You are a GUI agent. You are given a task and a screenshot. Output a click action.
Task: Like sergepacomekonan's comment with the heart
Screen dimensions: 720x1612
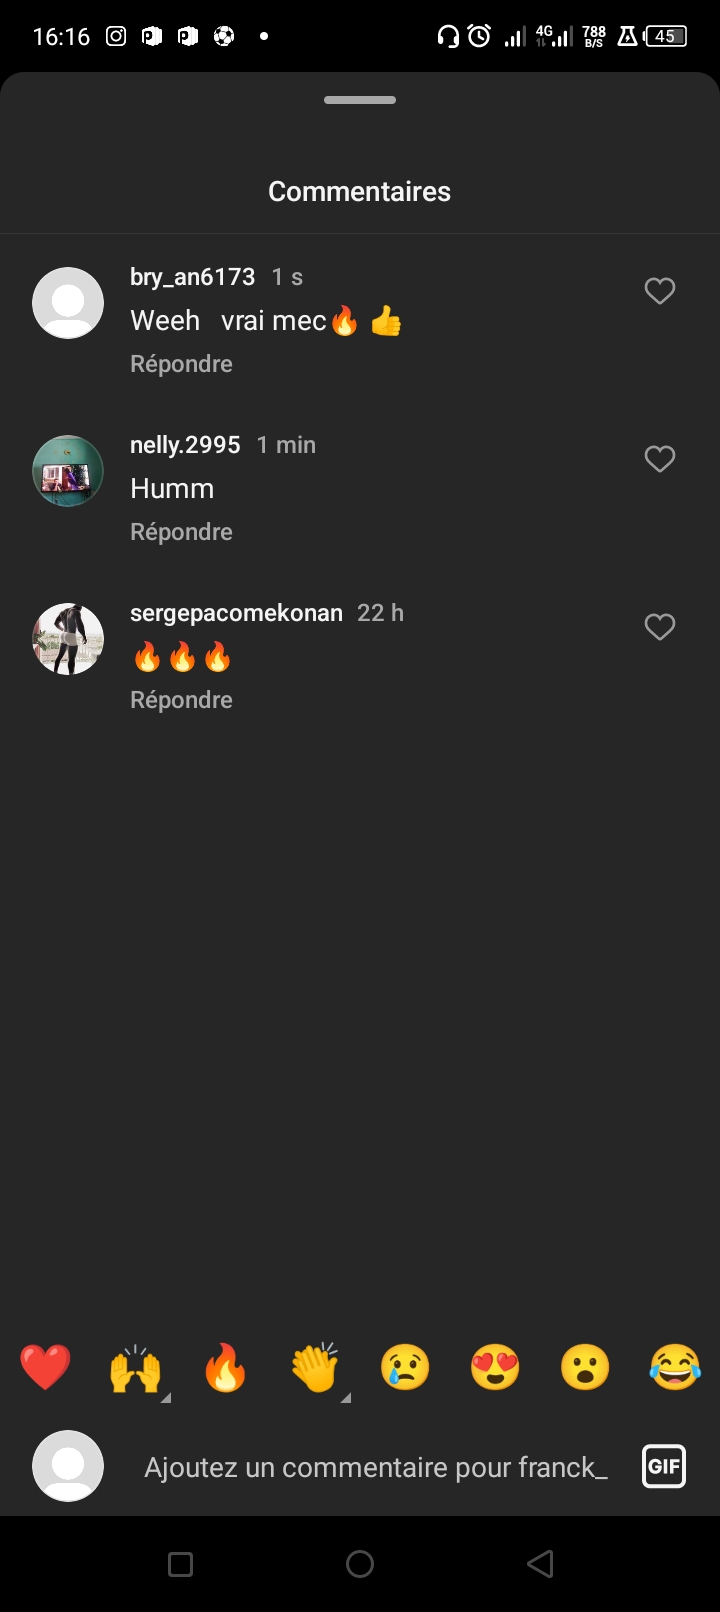tap(659, 627)
